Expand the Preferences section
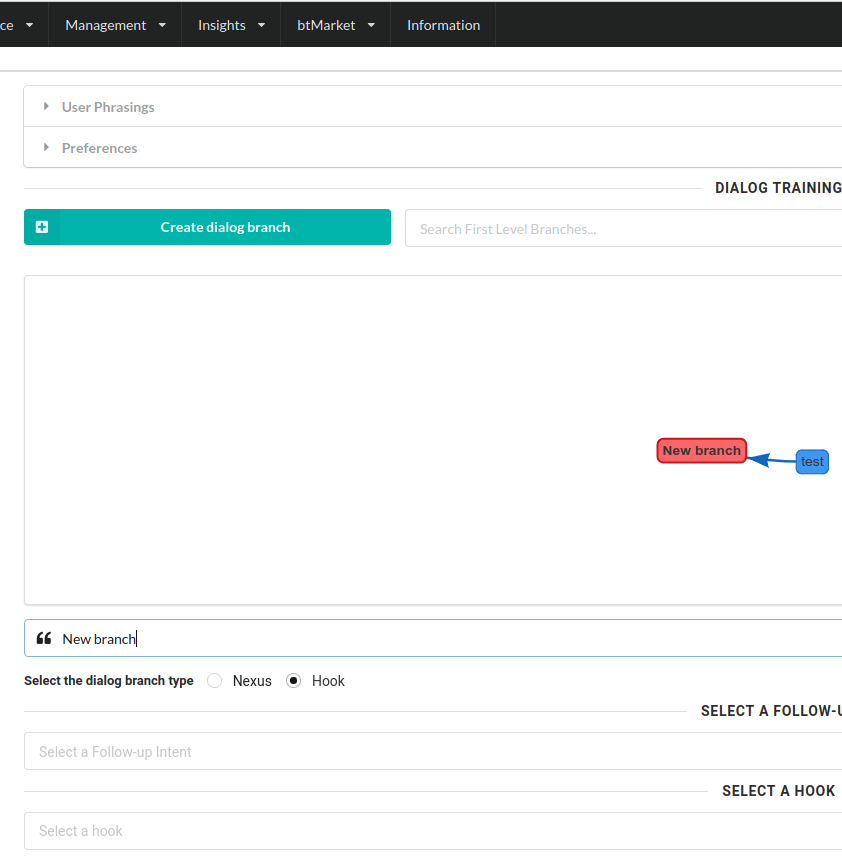Image resolution: width=842 pixels, height=856 pixels. tap(432, 147)
